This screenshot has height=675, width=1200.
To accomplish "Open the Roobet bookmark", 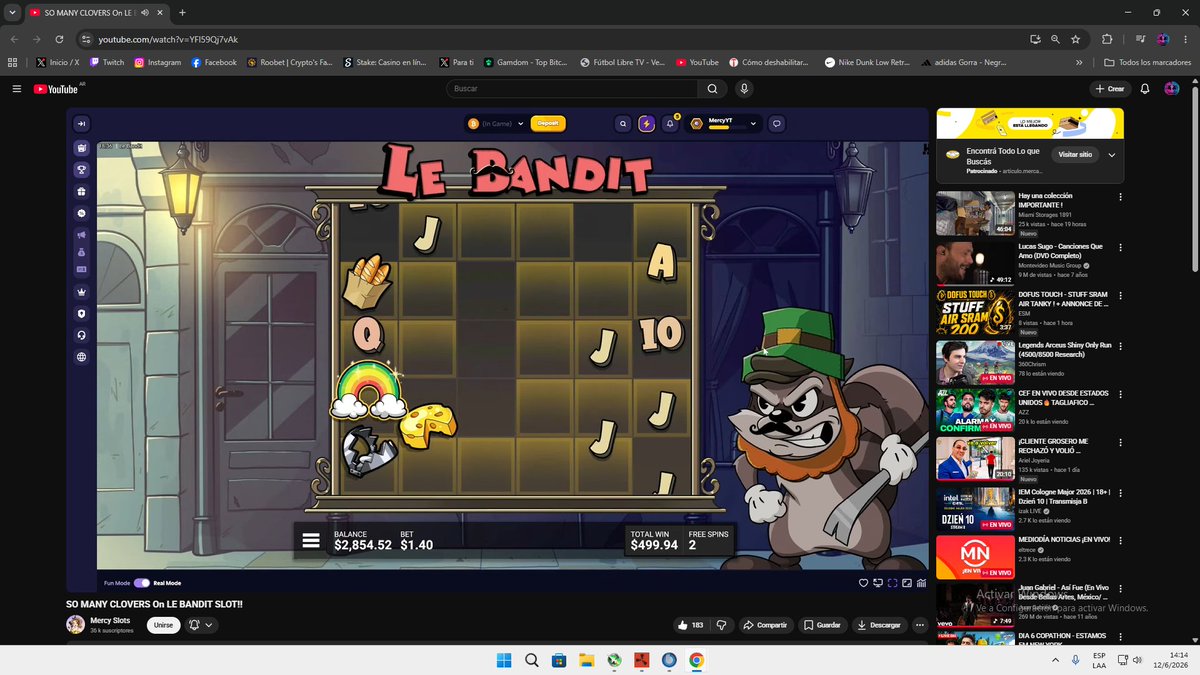I will pyautogui.click(x=290, y=62).
